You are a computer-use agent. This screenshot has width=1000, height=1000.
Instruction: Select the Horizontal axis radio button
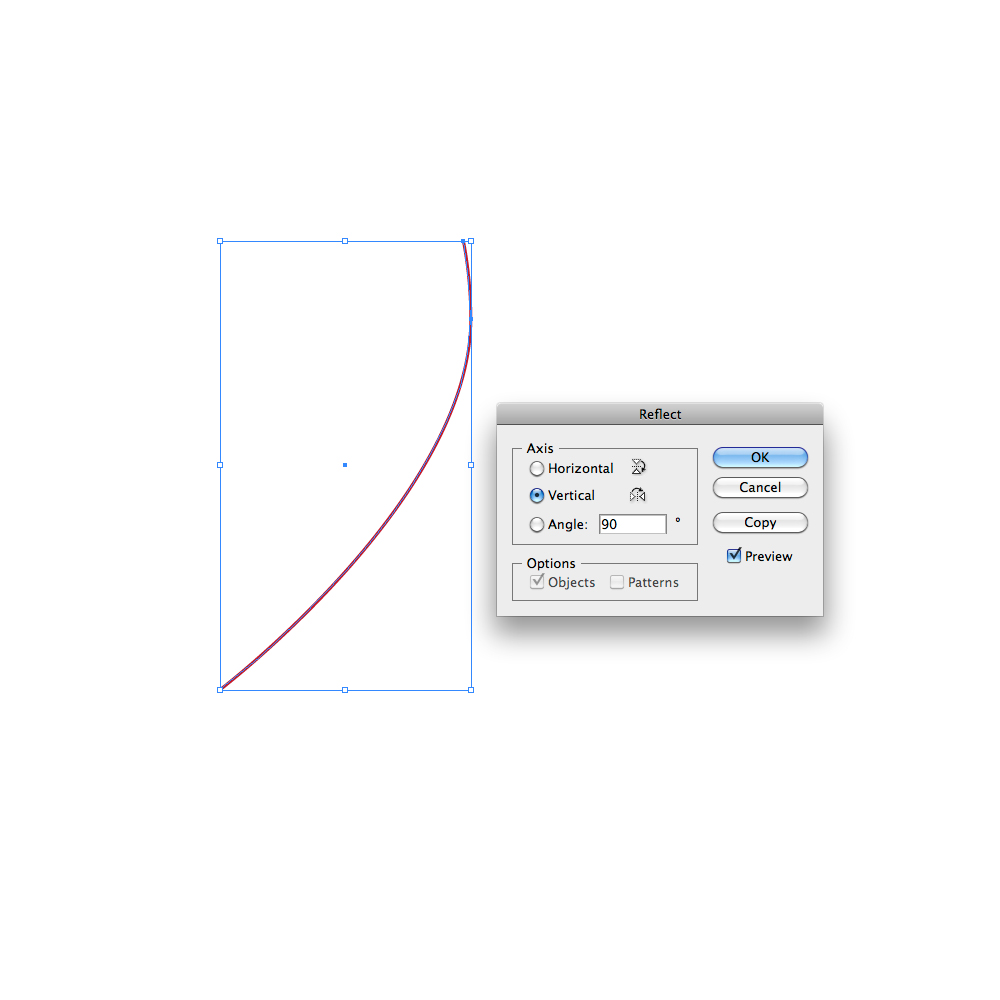537,469
